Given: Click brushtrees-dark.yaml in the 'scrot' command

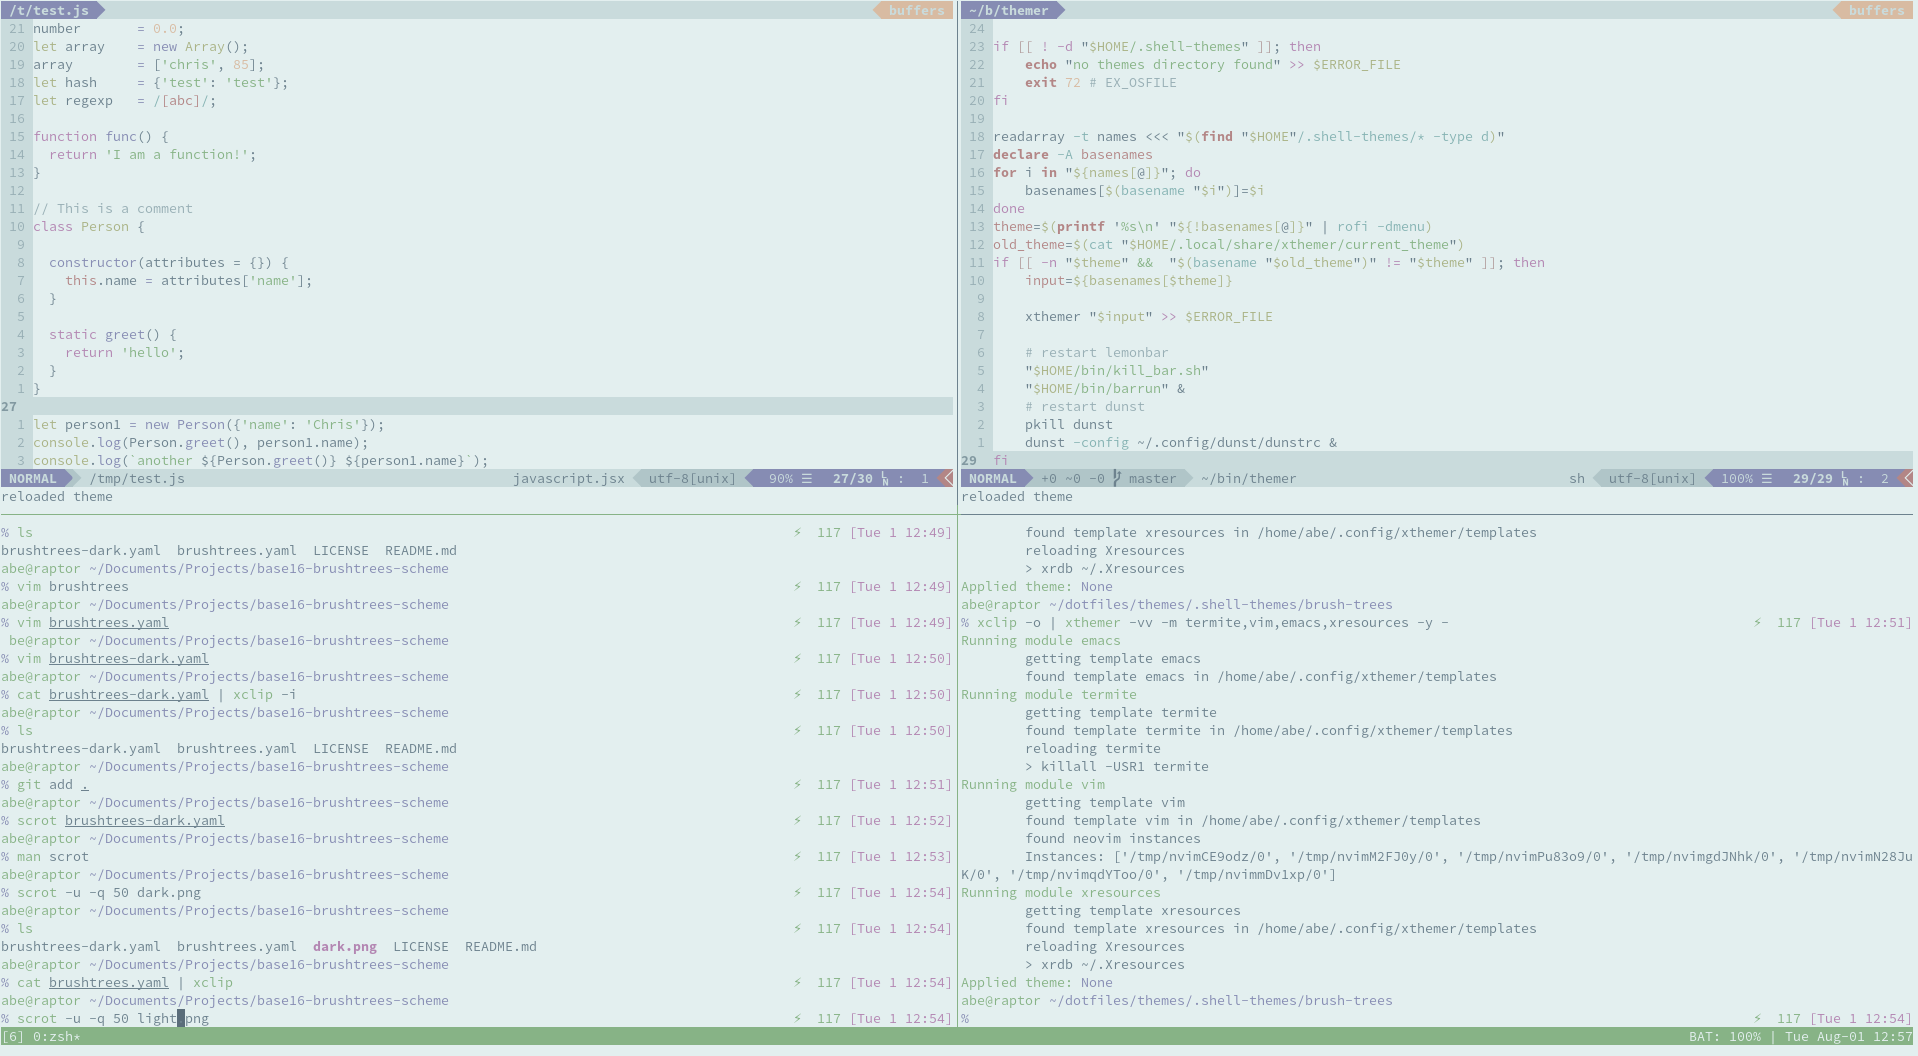Looking at the screenshot, I should coord(145,820).
